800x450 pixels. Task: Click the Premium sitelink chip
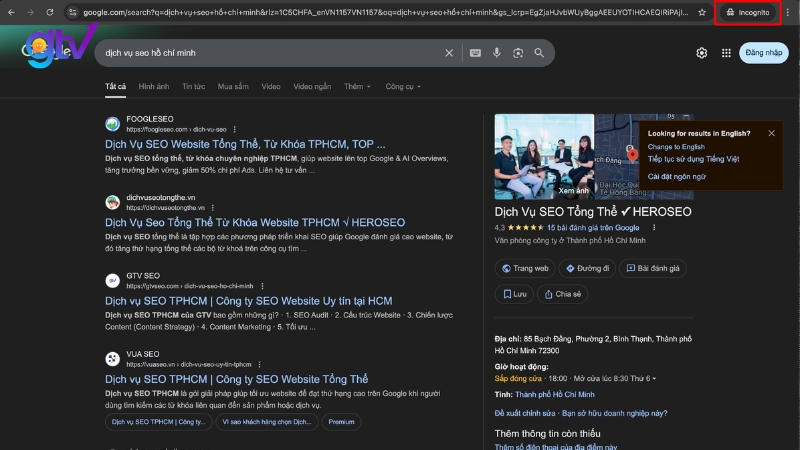click(341, 422)
